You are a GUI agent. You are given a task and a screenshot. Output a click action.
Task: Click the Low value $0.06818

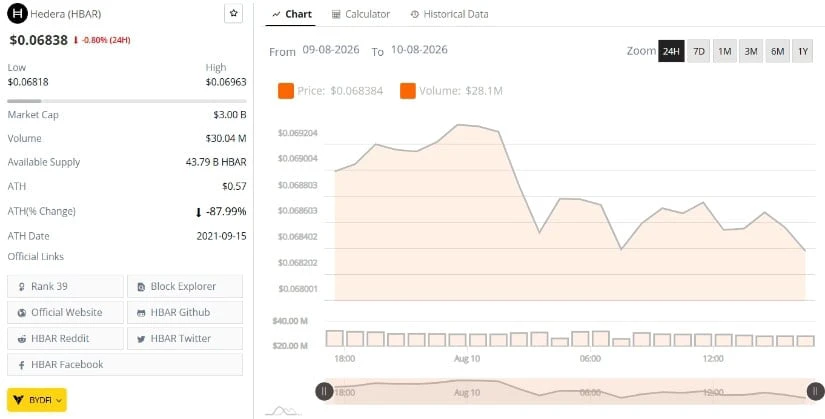click(x=28, y=82)
